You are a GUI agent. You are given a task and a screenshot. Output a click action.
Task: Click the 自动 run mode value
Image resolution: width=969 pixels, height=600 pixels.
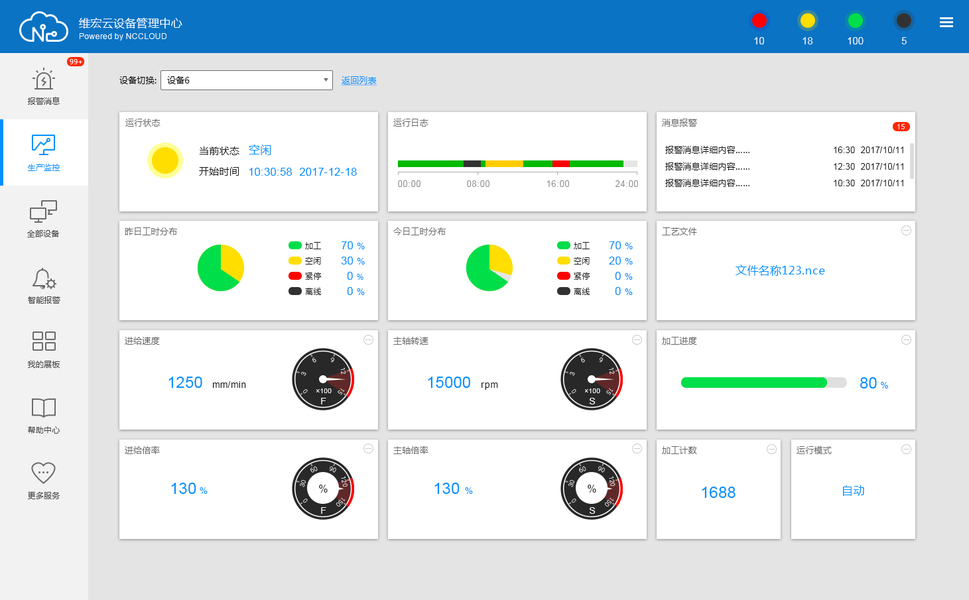pyautogui.click(x=853, y=491)
